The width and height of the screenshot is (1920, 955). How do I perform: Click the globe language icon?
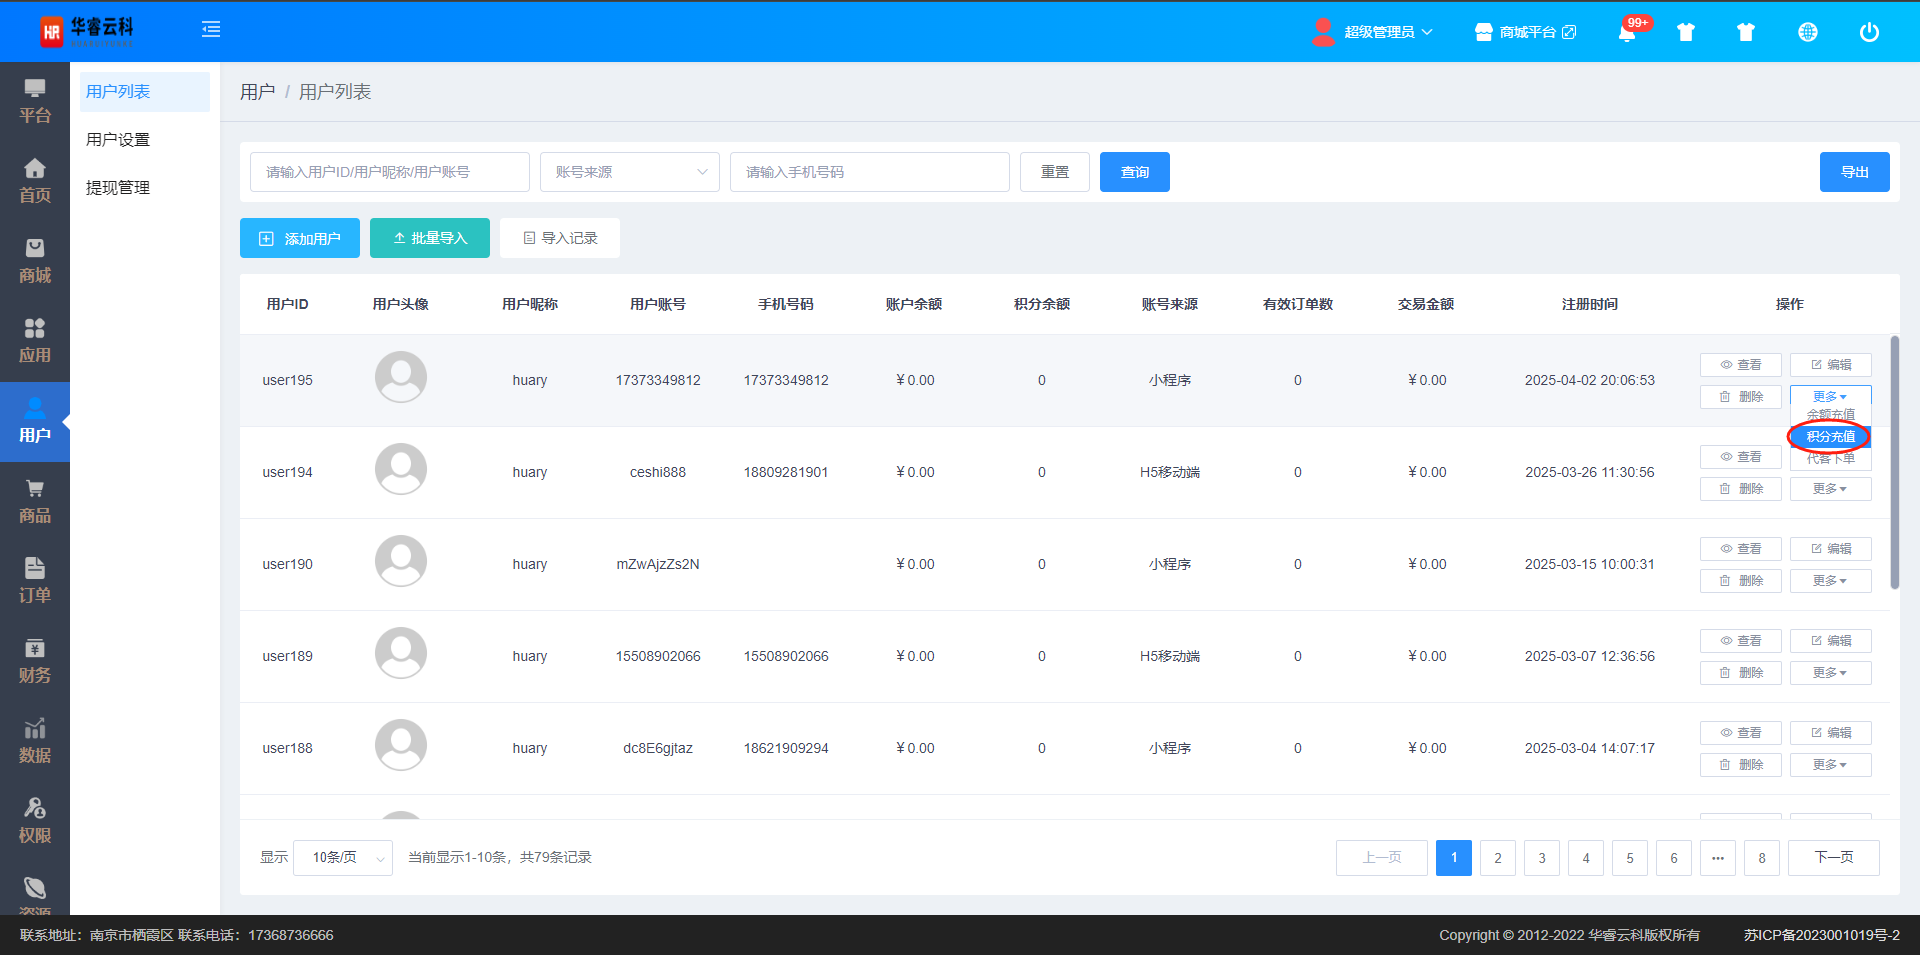1807,32
